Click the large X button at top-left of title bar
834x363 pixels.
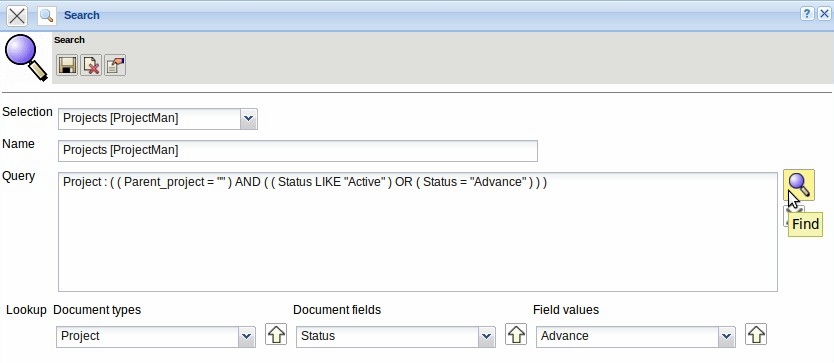click(x=17, y=15)
